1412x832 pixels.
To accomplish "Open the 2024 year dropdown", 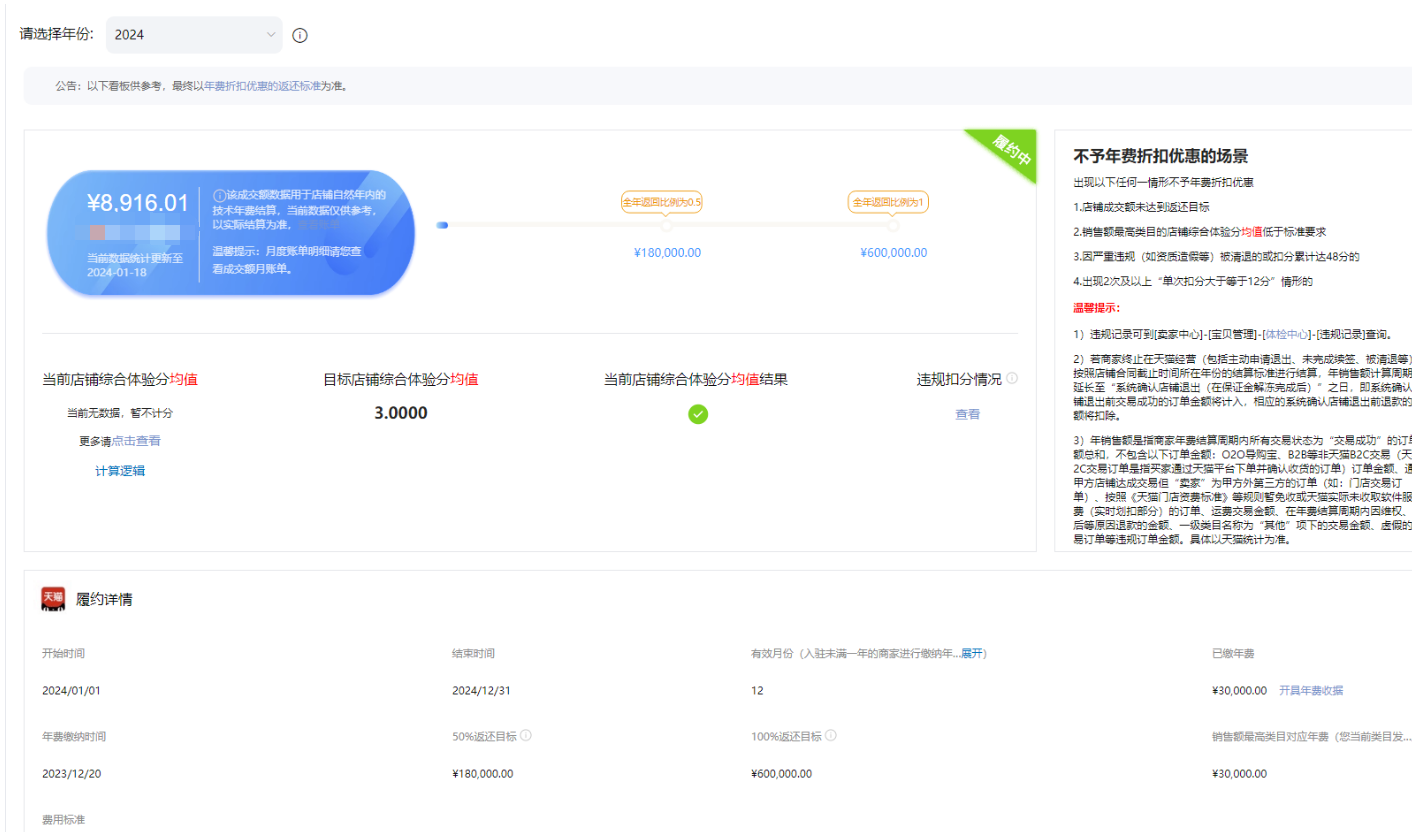I will tap(194, 35).
